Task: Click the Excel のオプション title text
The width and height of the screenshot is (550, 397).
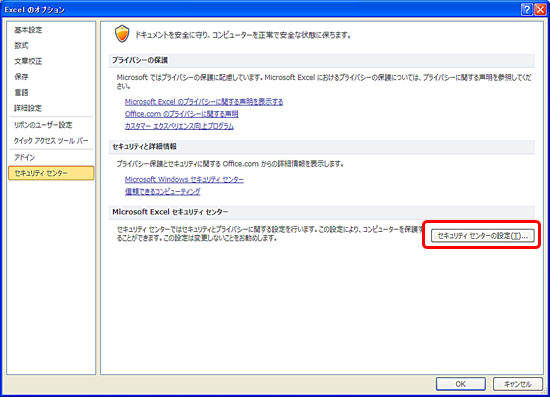Action: pos(34,10)
